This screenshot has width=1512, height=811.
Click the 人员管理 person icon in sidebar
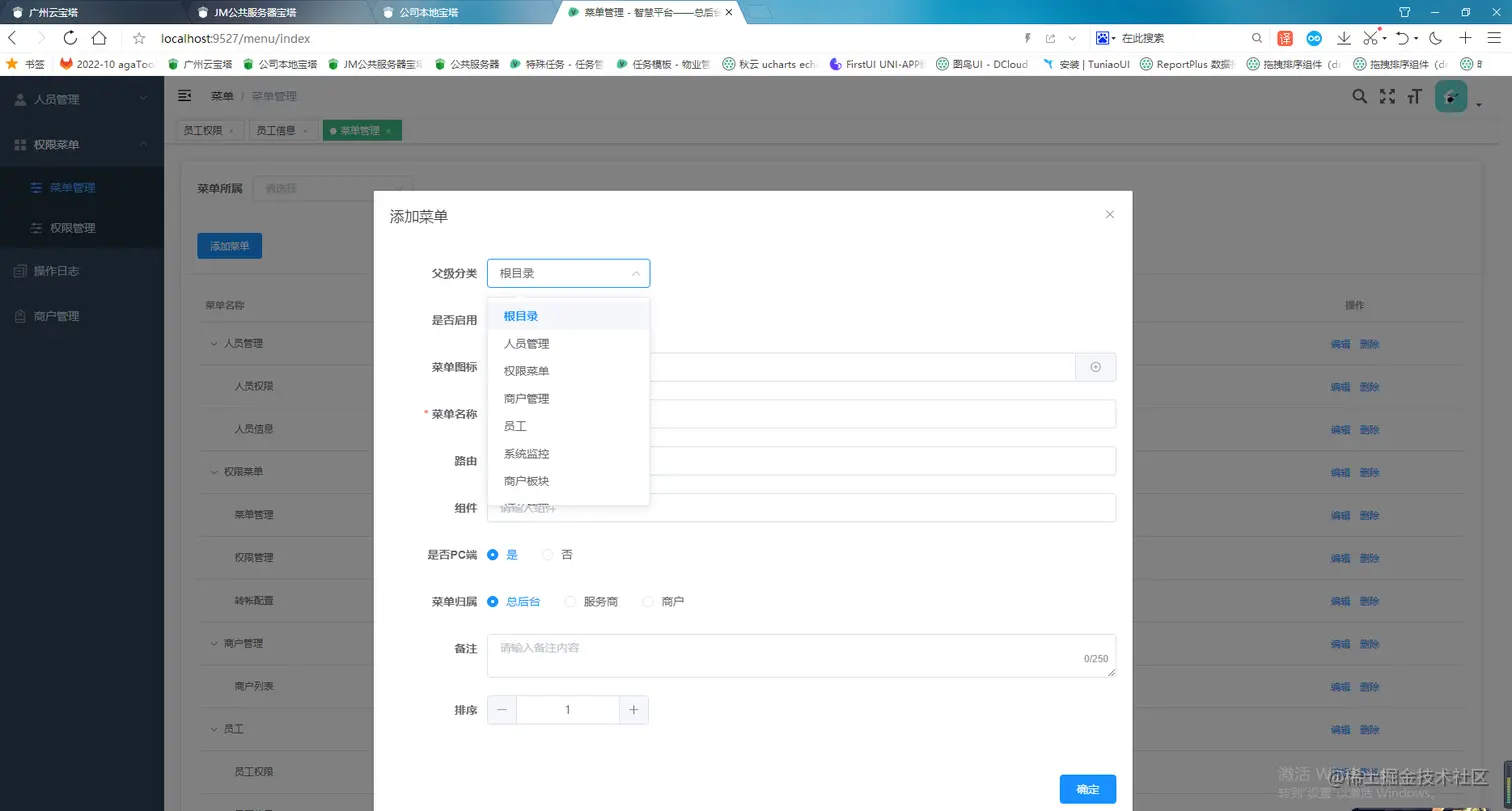[22, 98]
